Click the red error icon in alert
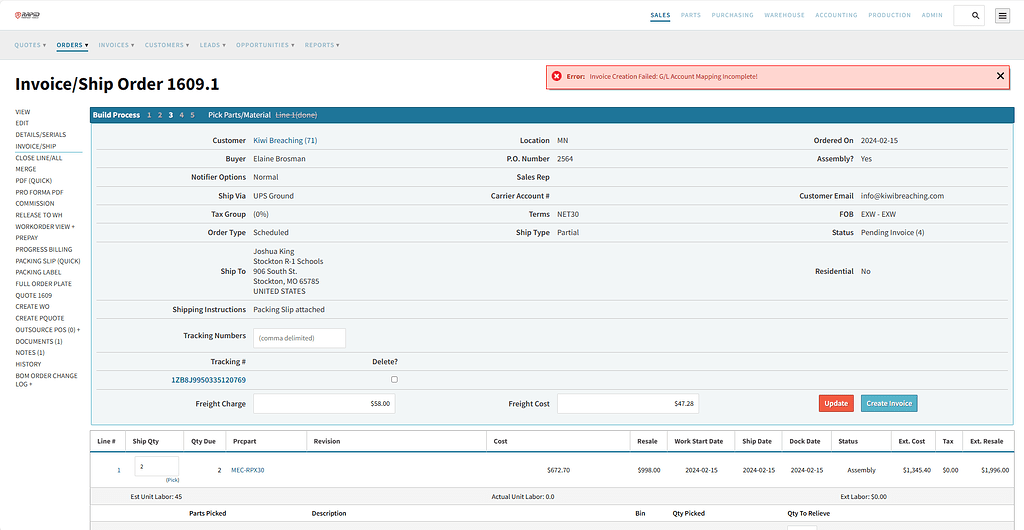Screen dimensions: 1024x530 point(556,76)
